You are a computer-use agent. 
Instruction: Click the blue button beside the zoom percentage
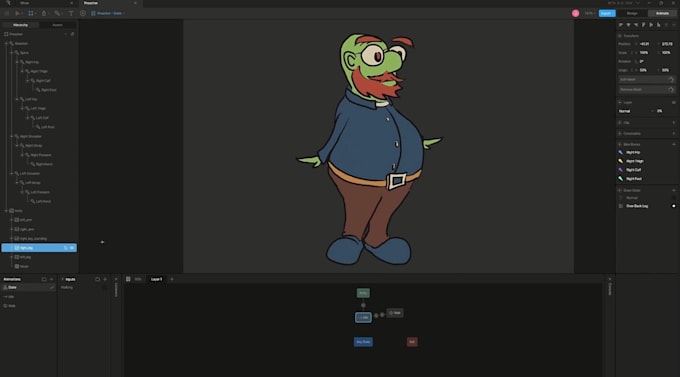[607, 13]
